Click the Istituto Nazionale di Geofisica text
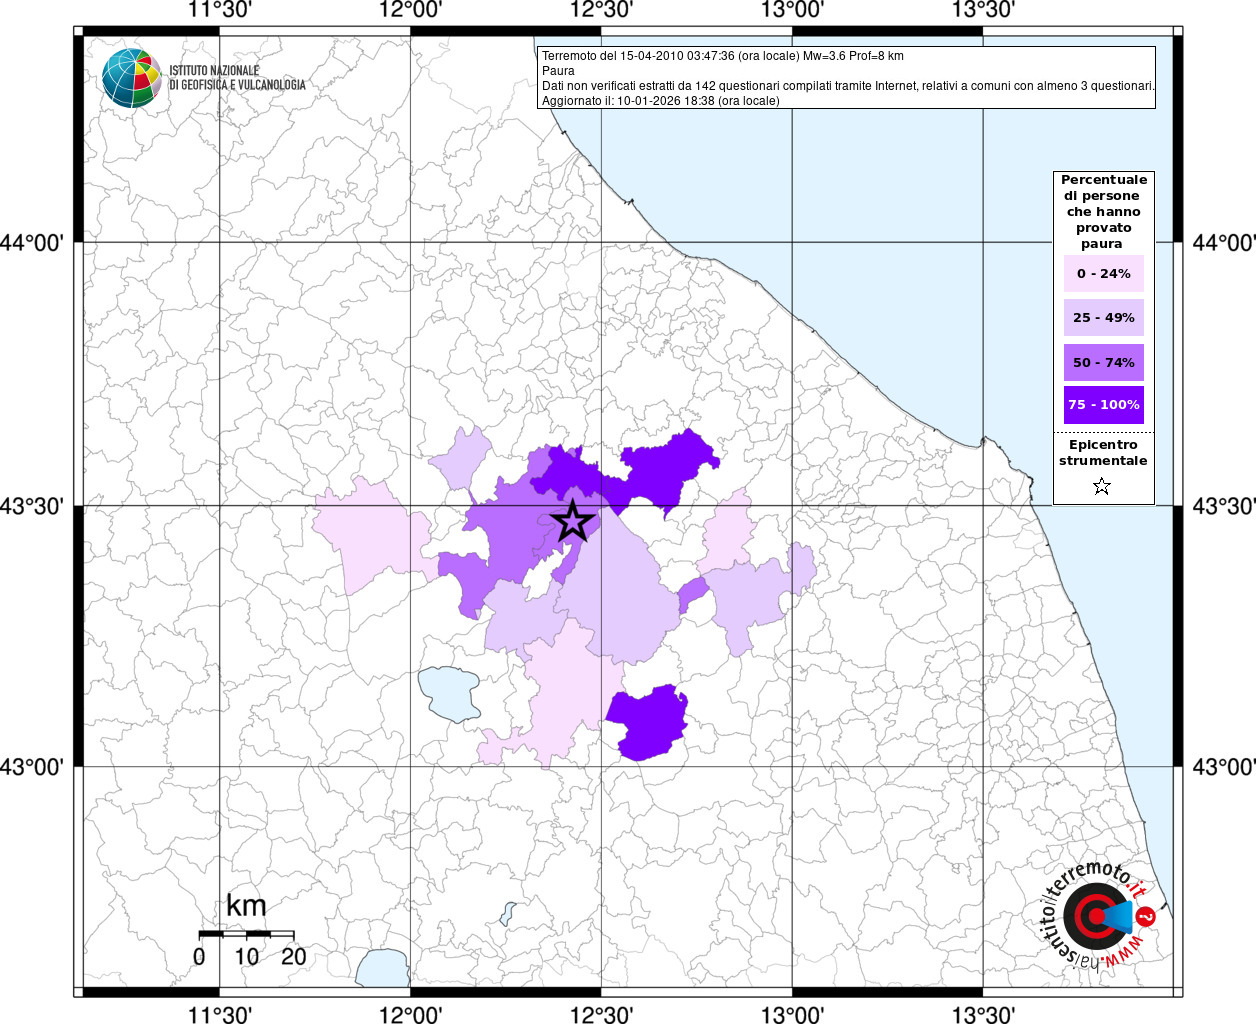 (x=237, y=78)
